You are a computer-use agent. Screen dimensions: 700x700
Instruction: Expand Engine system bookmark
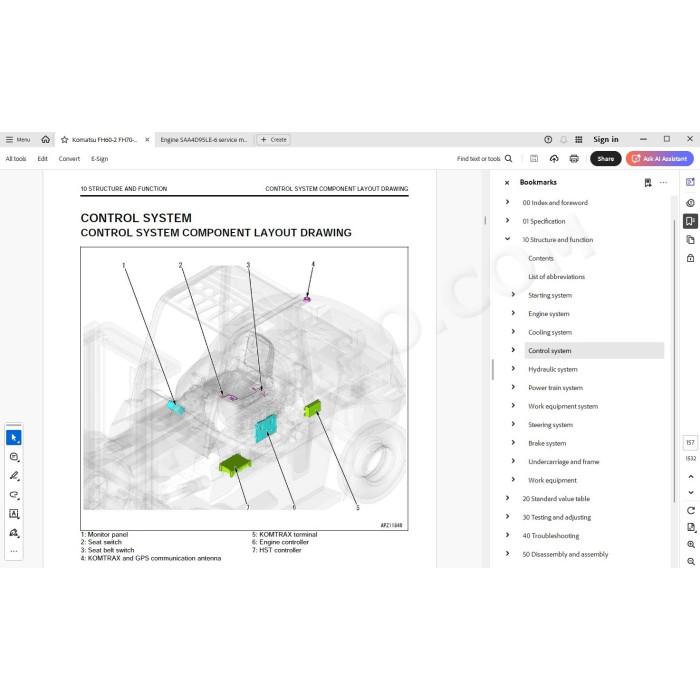pyautogui.click(x=513, y=313)
